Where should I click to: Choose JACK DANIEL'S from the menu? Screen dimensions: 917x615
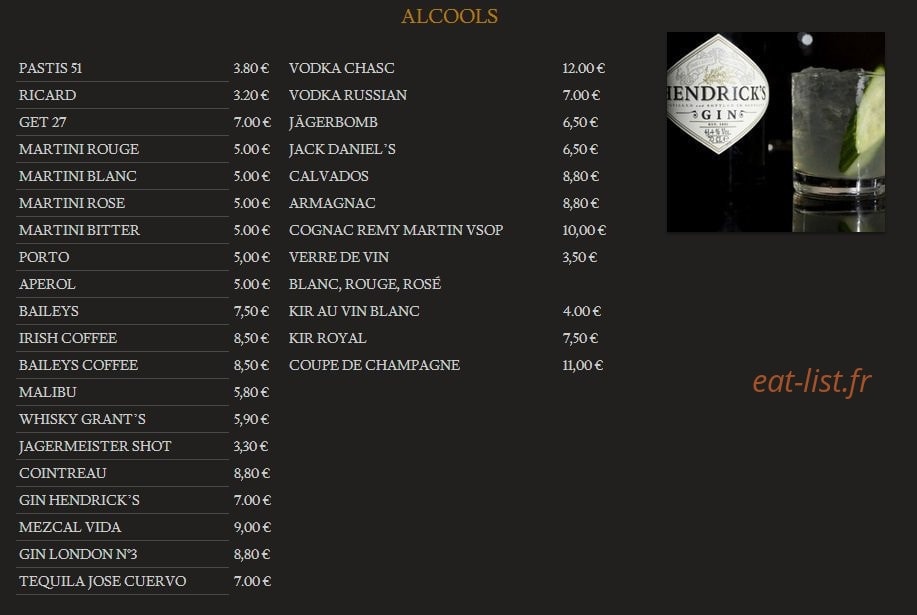click(x=342, y=149)
